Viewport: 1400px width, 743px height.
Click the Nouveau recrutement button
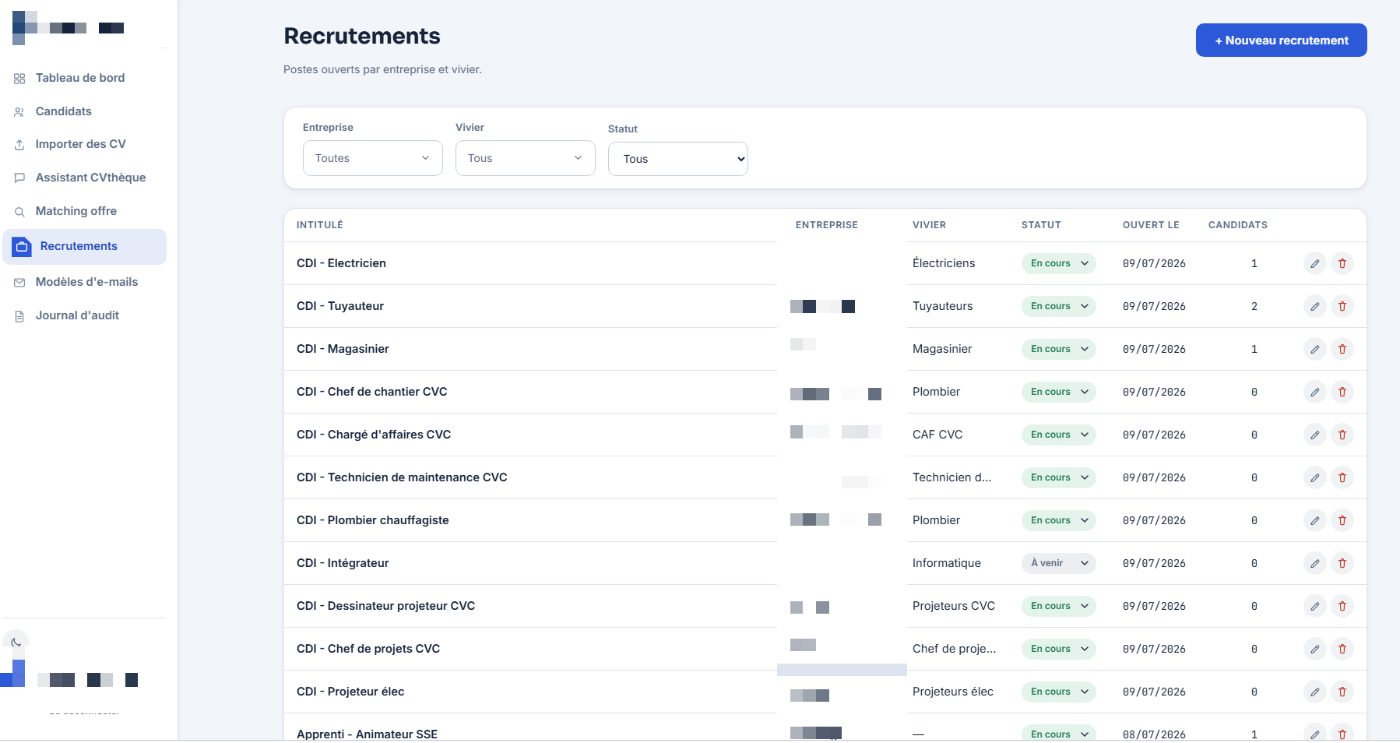click(1281, 40)
